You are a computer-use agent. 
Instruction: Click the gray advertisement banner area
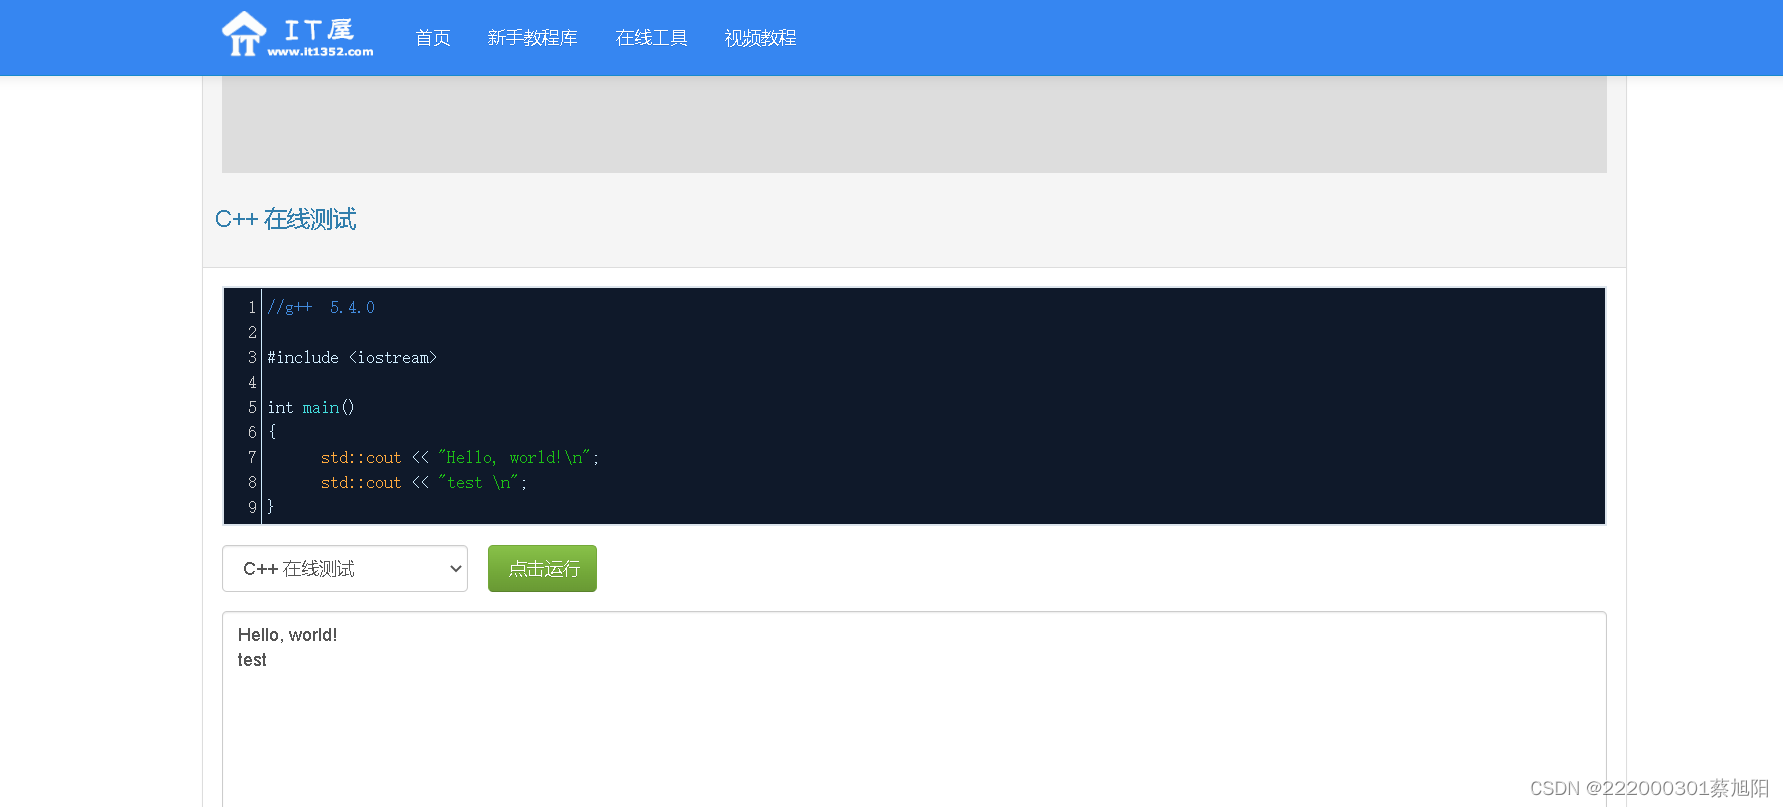(x=914, y=124)
